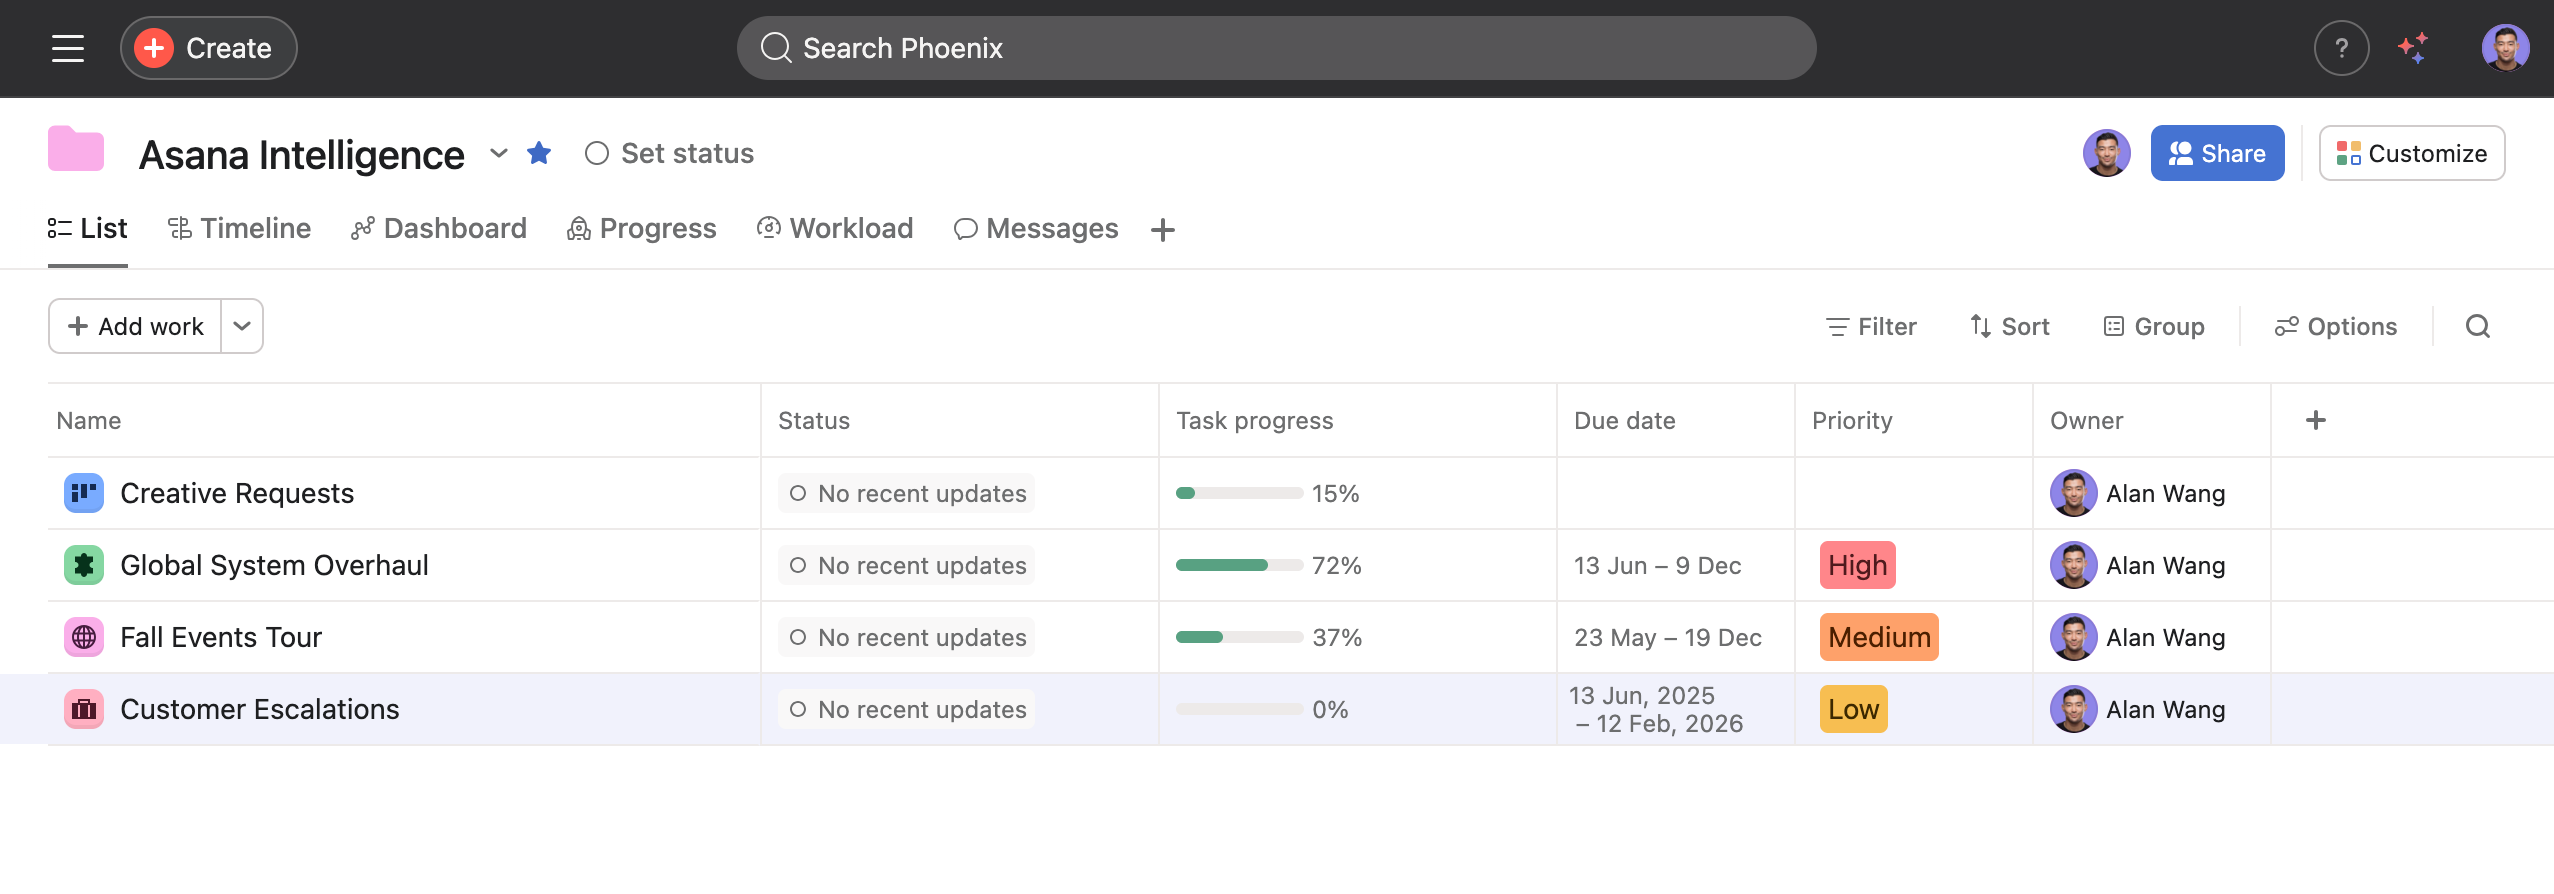Viewport: 2554px width, 894px height.
Task: Click the High priority tag
Action: coord(1857,565)
